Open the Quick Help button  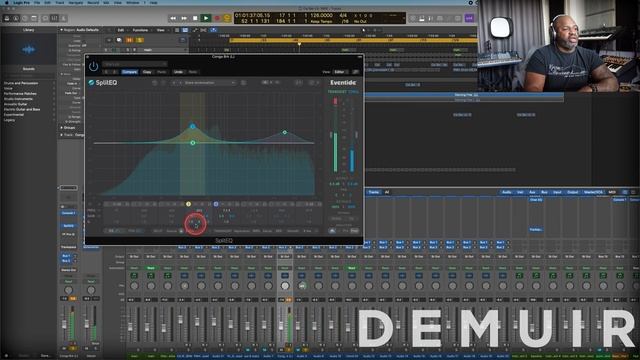click(x=25, y=18)
